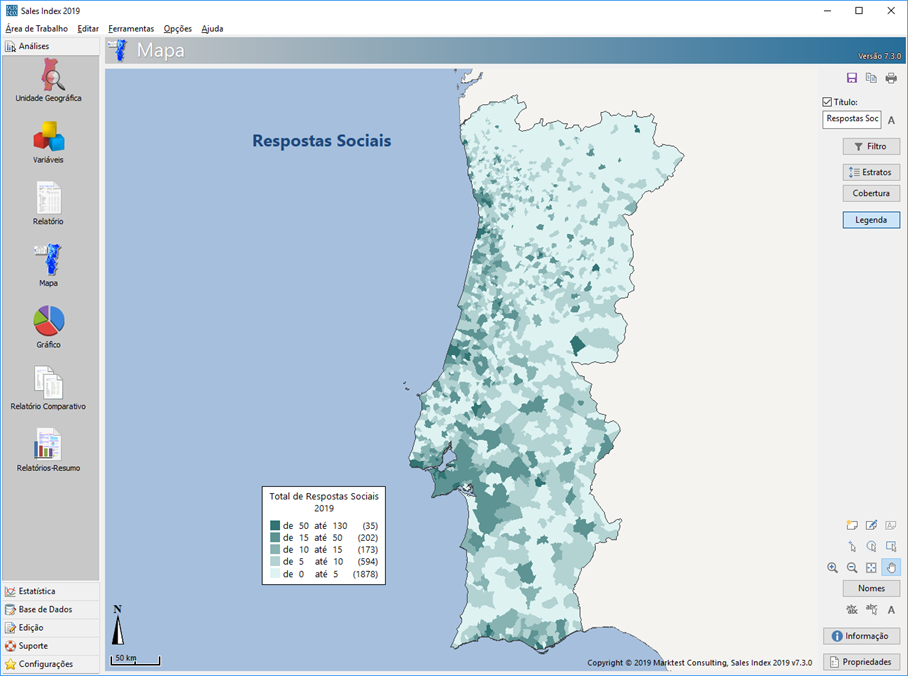This screenshot has height=676, width=908.
Task: Open the Ferramentas menu
Action: [131, 29]
